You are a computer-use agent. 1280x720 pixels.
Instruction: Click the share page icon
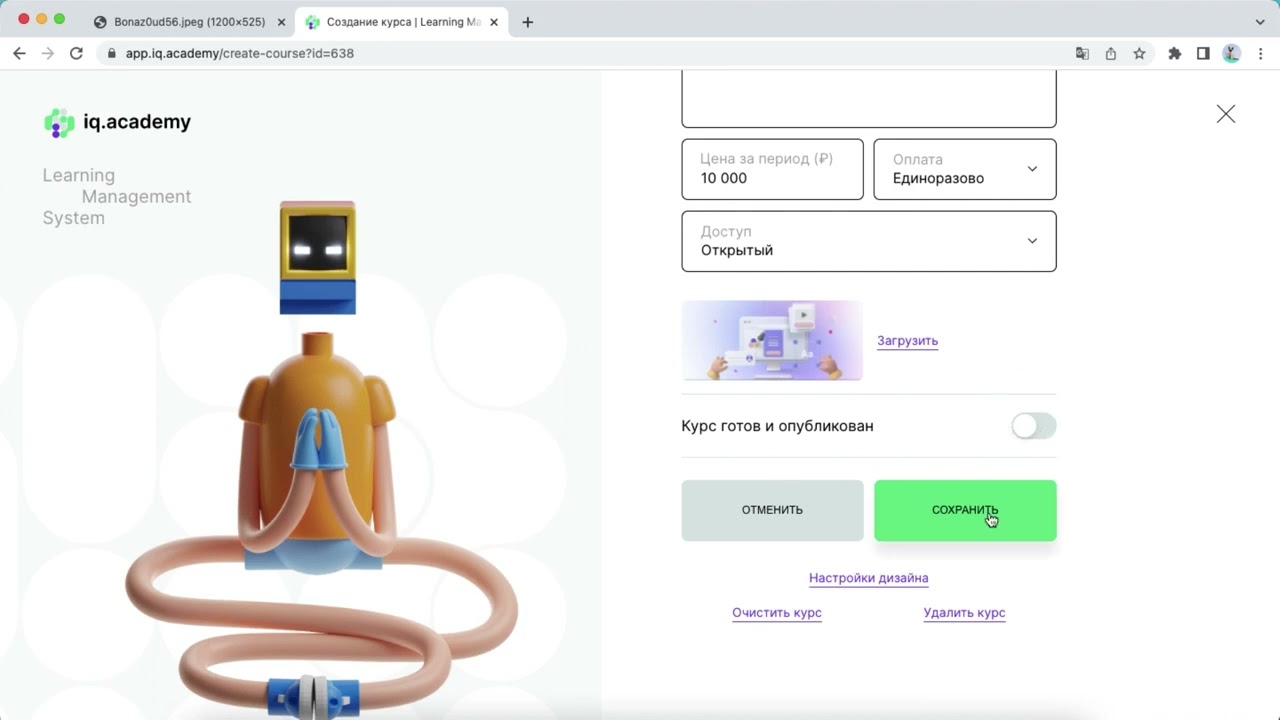click(x=1110, y=53)
